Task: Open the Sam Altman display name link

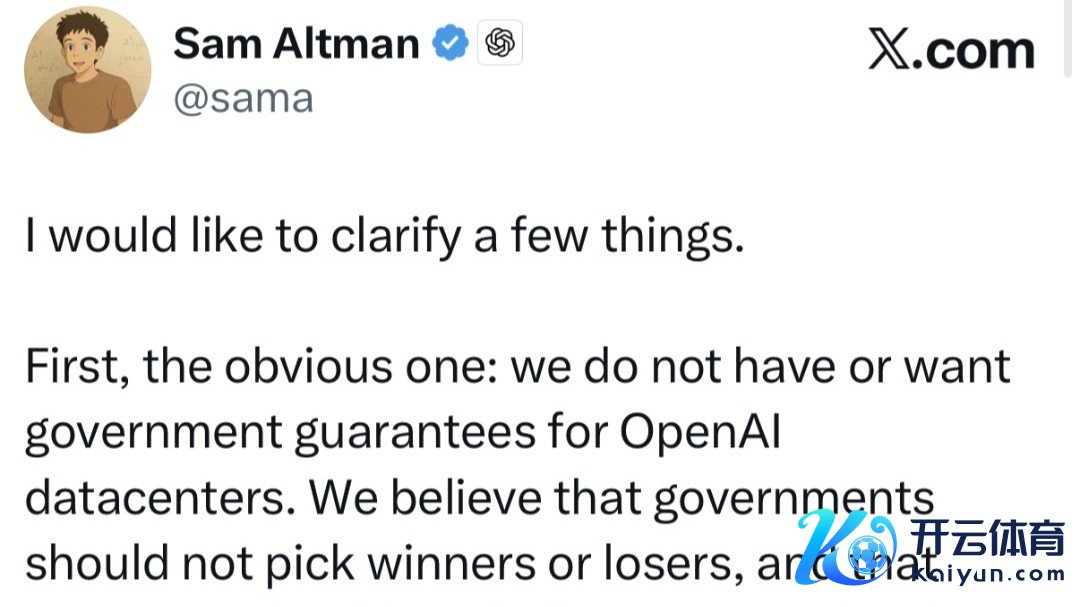Action: coord(295,43)
